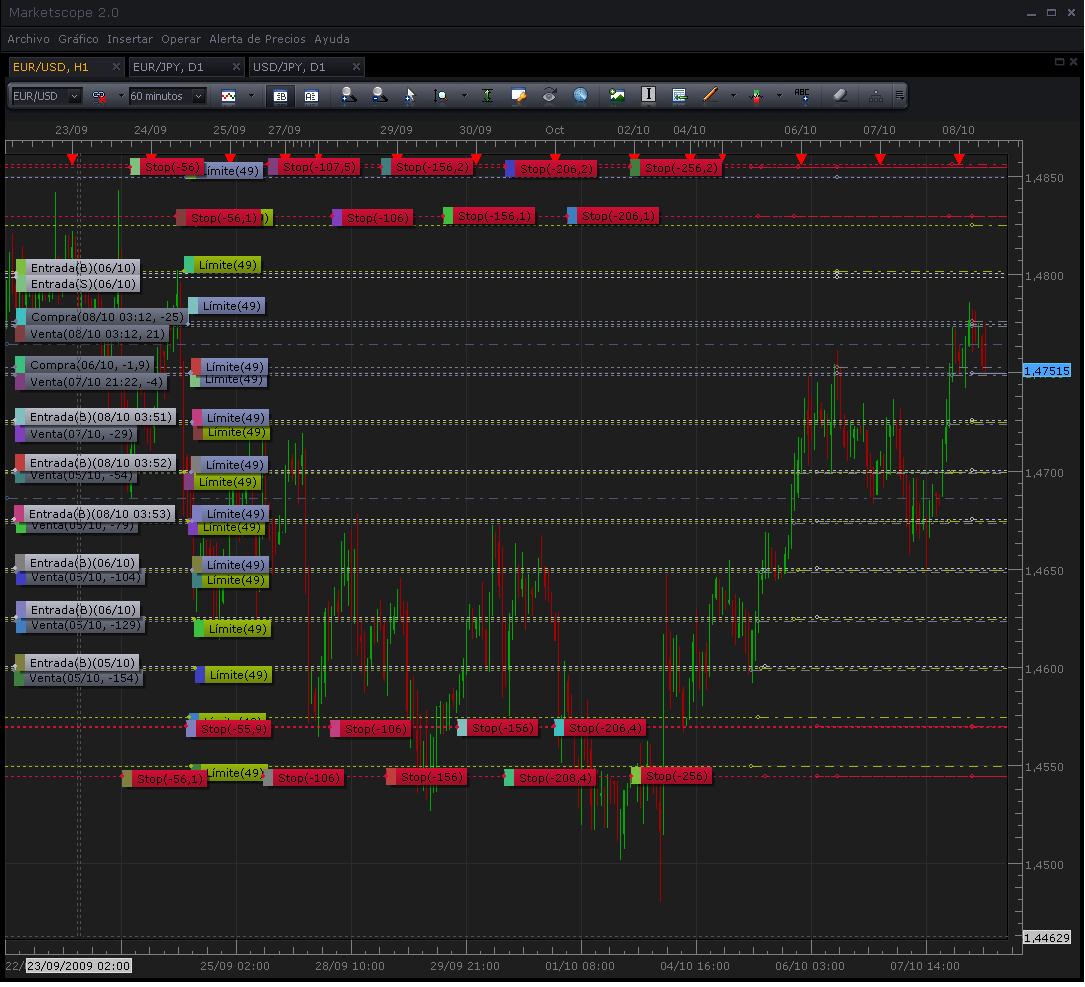This screenshot has height=987, width=1085.
Task: Open the Alerta de Precios menu
Action: coord(257,39)
